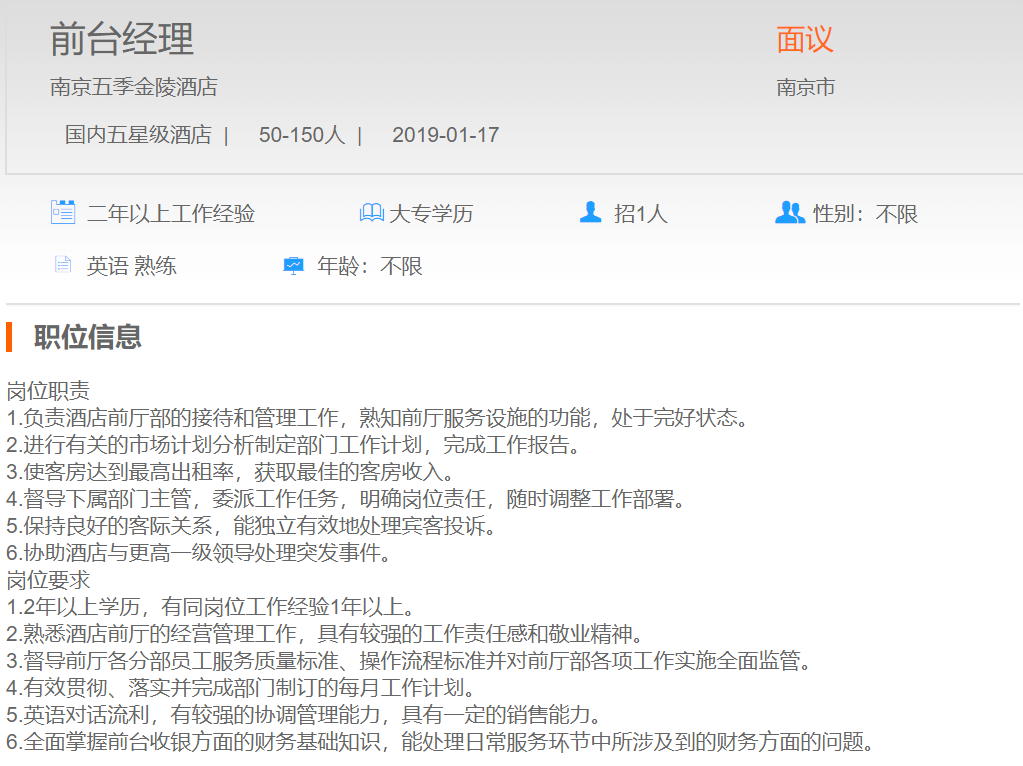This screenshot has height=766, width=1023.
Task: Click the orange 面议 salary text
Action: (805, 39)
